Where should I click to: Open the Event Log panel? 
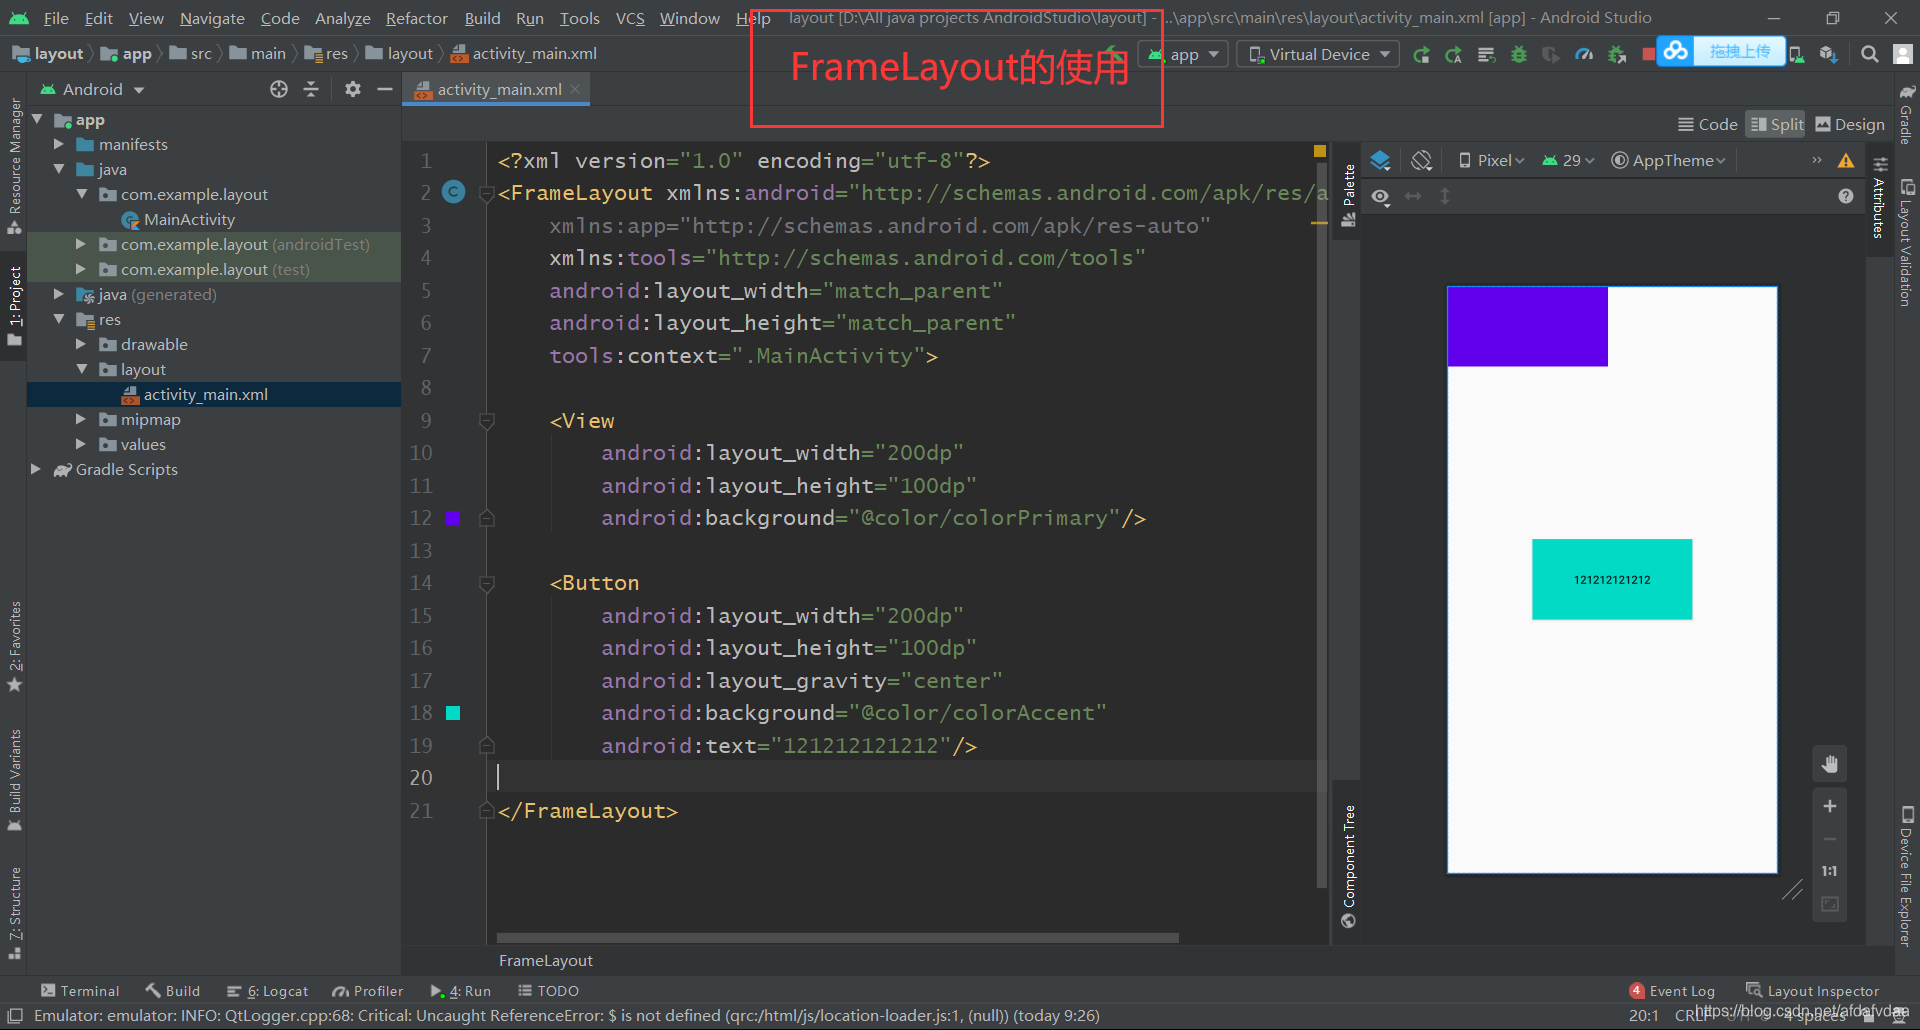(x=1680, y=990)
